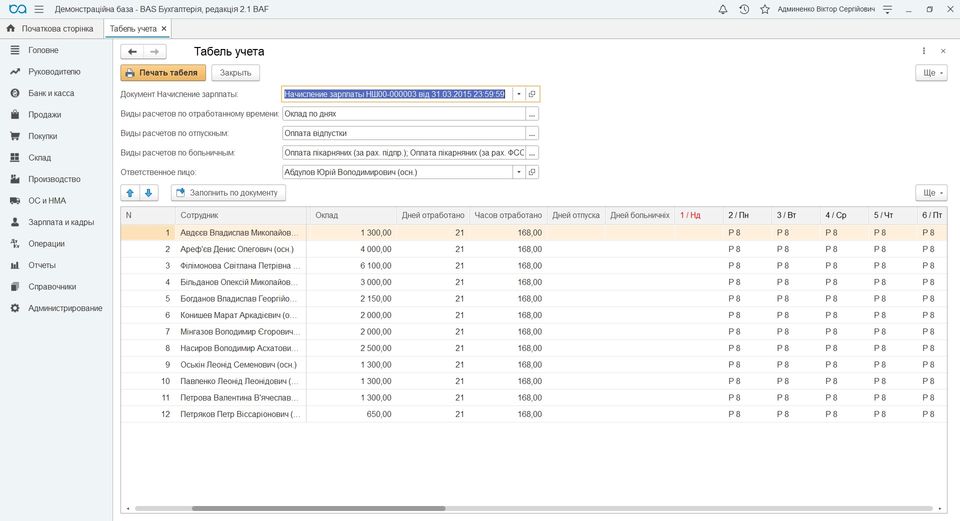Open notifications bell
The image size is (960, 521).
pyautogui.click(x=723, y=9)
